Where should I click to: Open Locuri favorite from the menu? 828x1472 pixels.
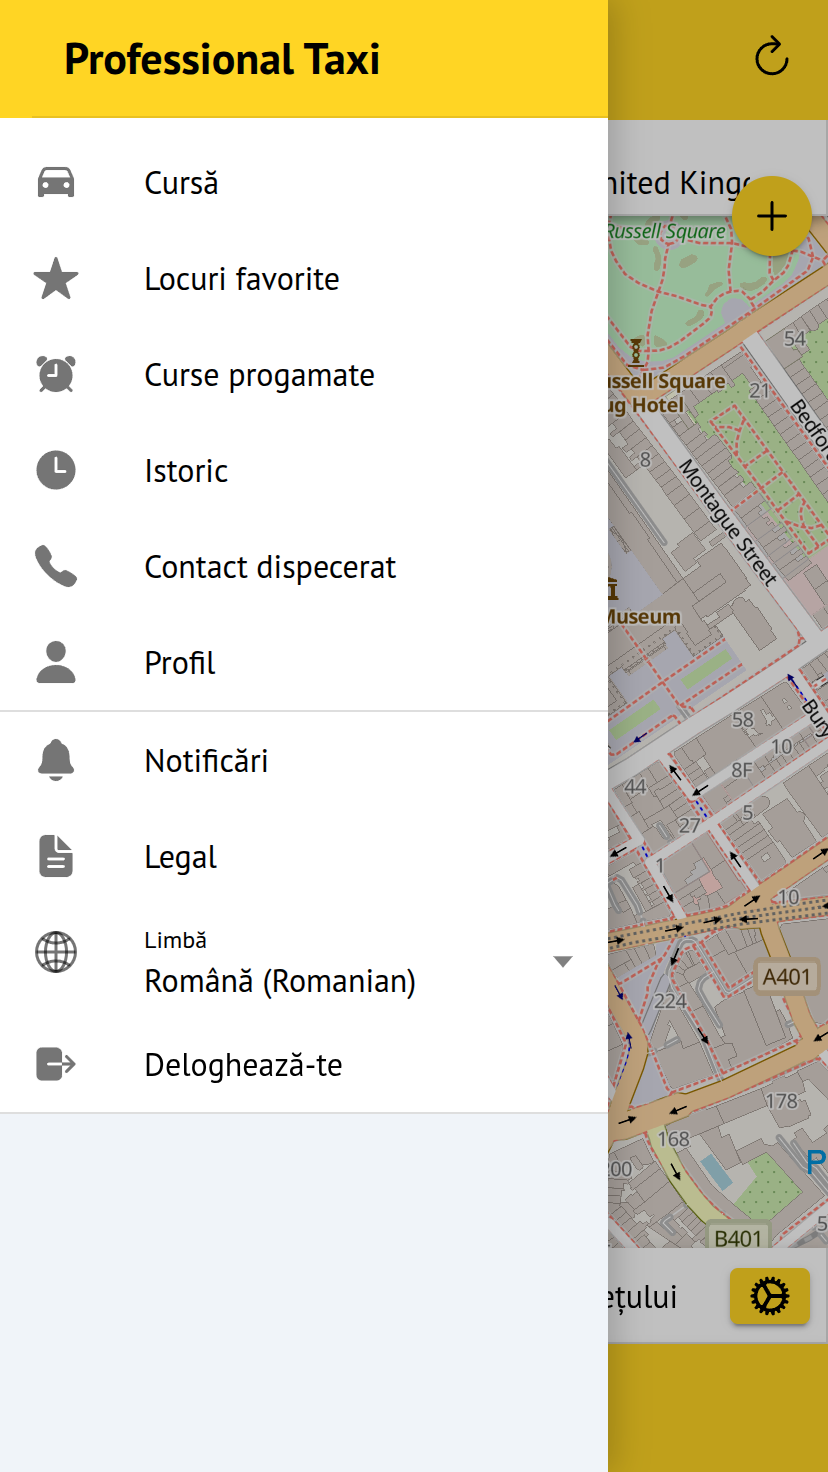(242, 279)
